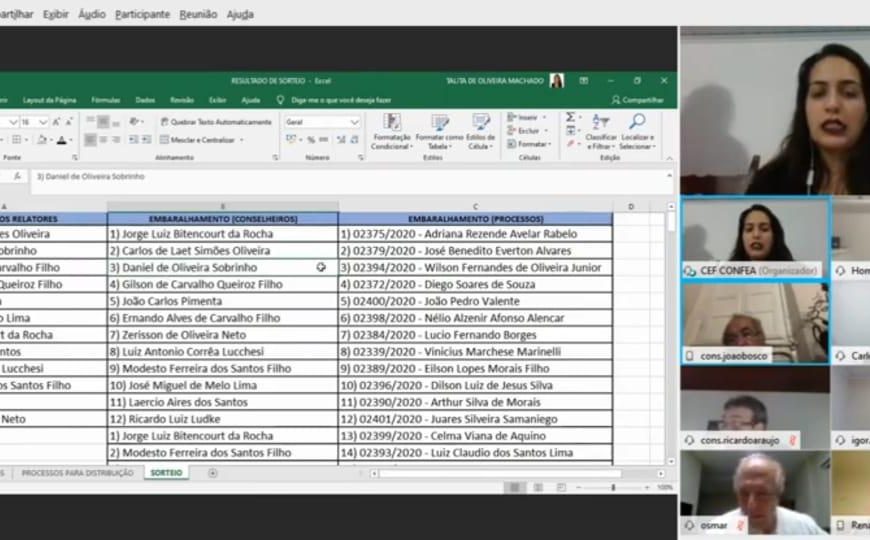Open Alinhamento group dialog launcher
This screenshot has width=870, height=540.
(275, 158)
